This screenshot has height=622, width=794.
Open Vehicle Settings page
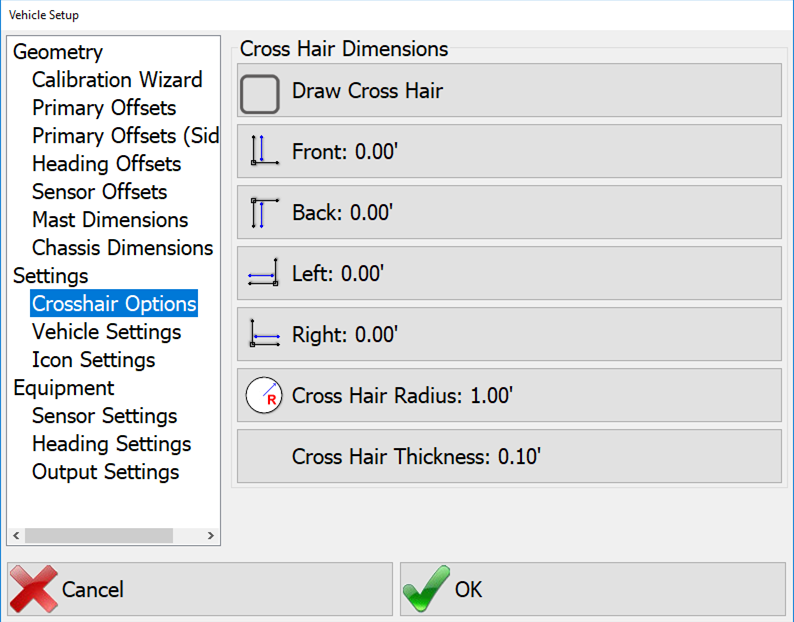pyautogui.click(x=106, y=332)
